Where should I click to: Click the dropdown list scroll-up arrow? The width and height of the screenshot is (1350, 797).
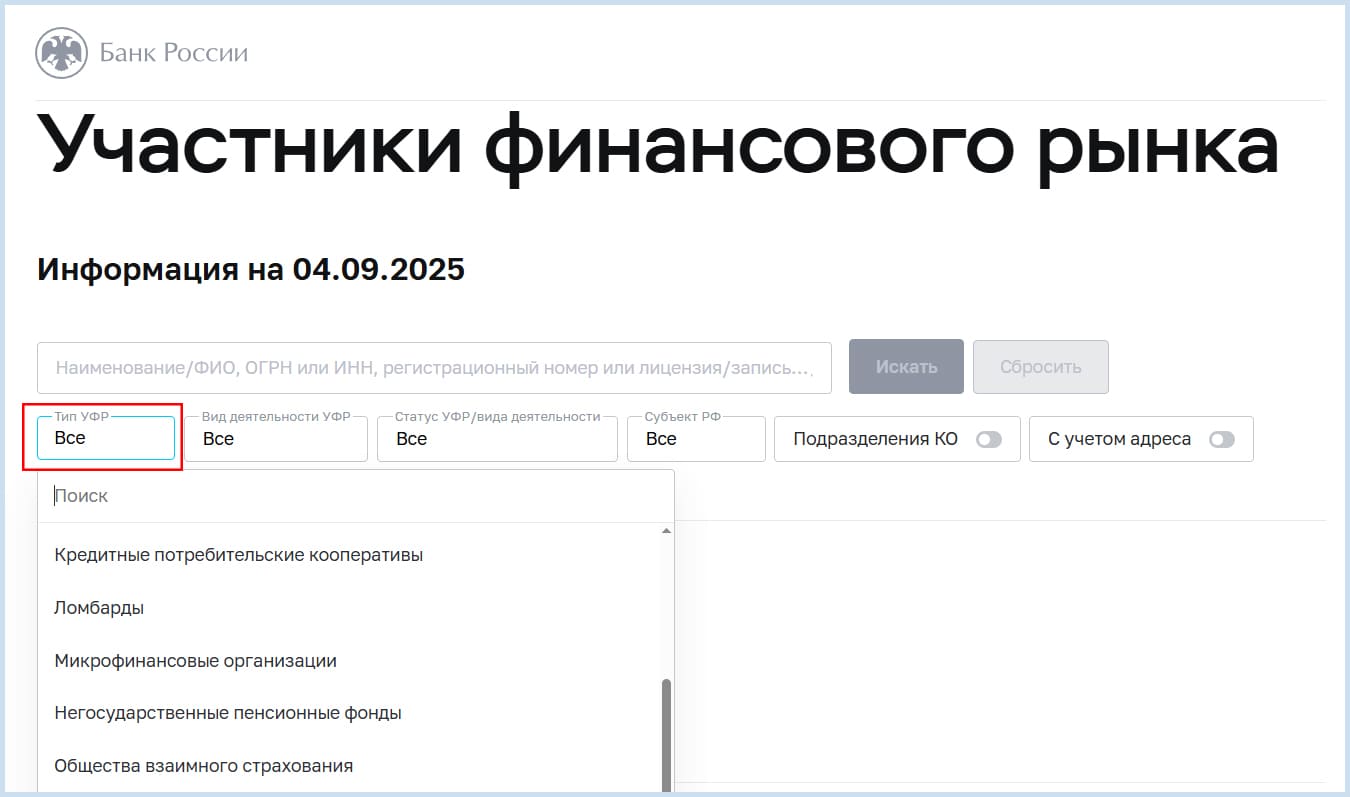667,531
